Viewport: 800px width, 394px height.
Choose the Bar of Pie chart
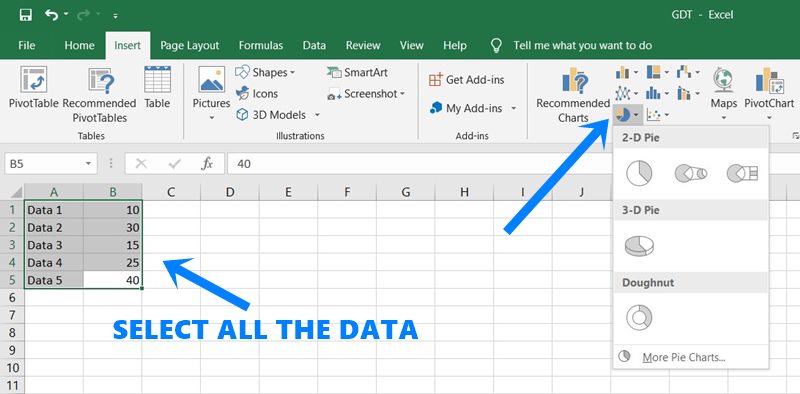[x=742, y=174]
